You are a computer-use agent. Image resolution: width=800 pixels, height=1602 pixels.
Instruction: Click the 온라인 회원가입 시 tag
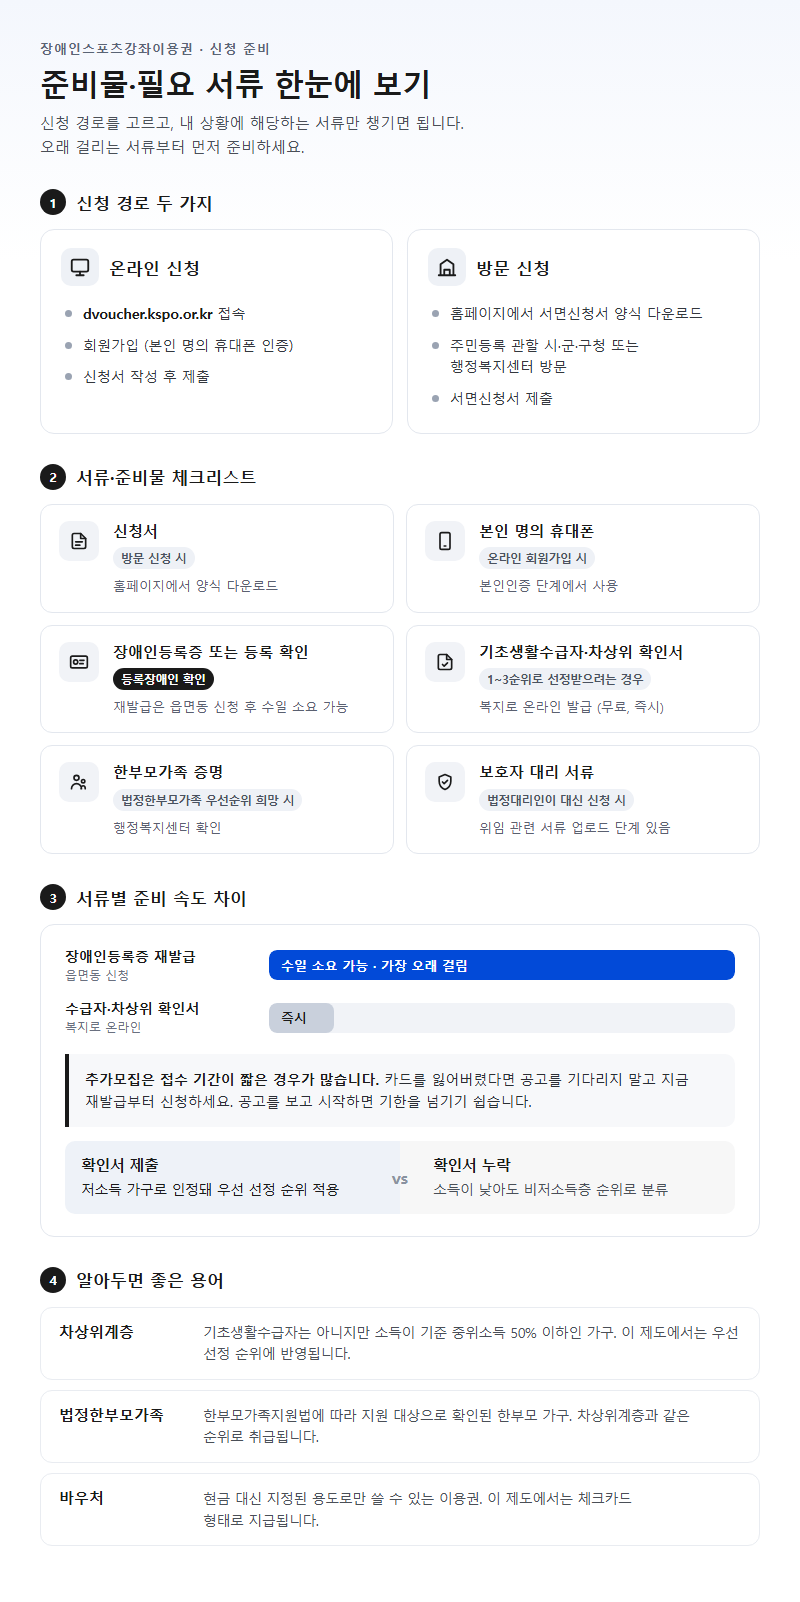[537, 558]
